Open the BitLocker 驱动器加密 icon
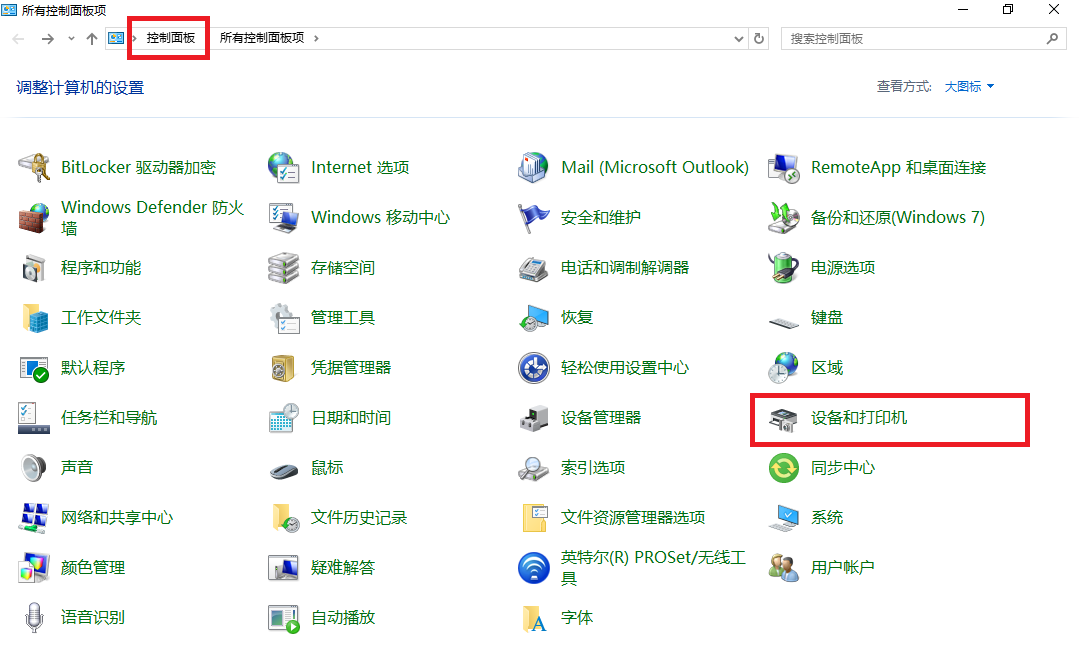 (x=34, y=167)
